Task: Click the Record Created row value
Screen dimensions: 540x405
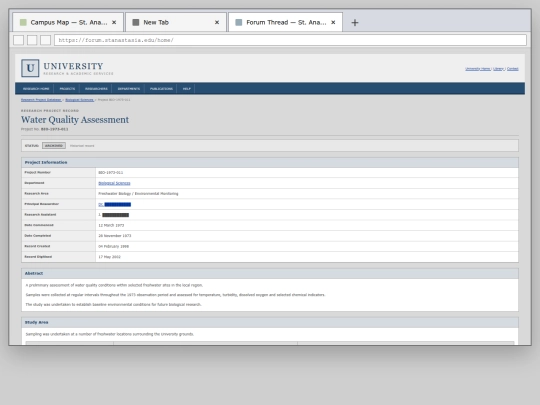Action: point(114,247)
